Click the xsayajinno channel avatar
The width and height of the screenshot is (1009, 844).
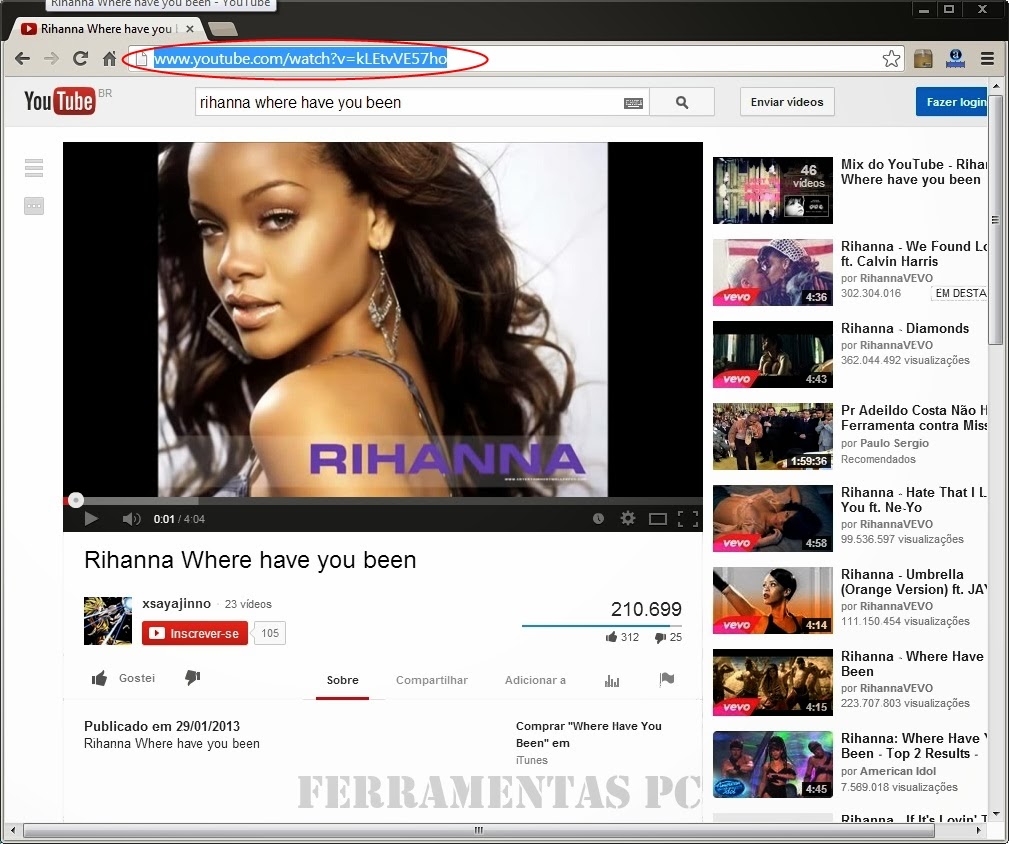pyautogui.click(x=107, y=621)
